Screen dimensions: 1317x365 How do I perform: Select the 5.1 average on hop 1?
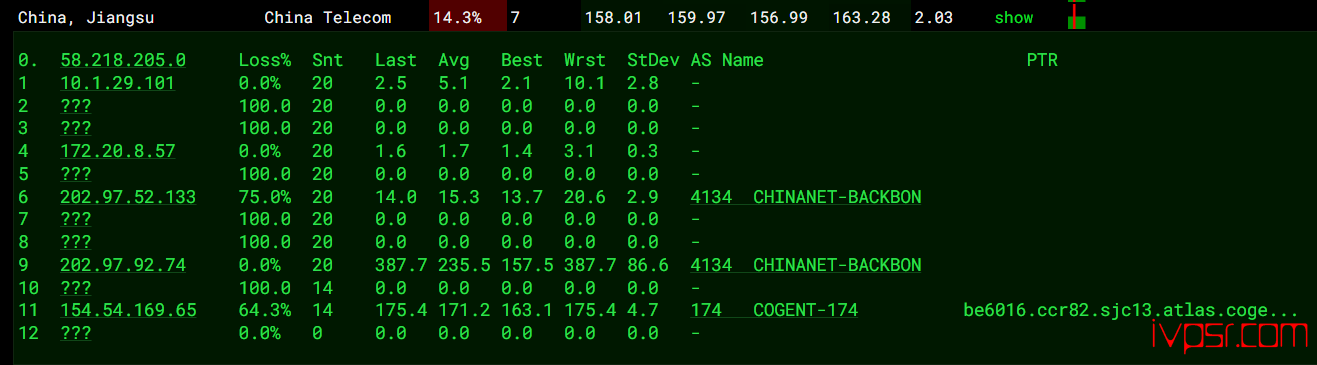pyautogui.click(x=454, y=83)
